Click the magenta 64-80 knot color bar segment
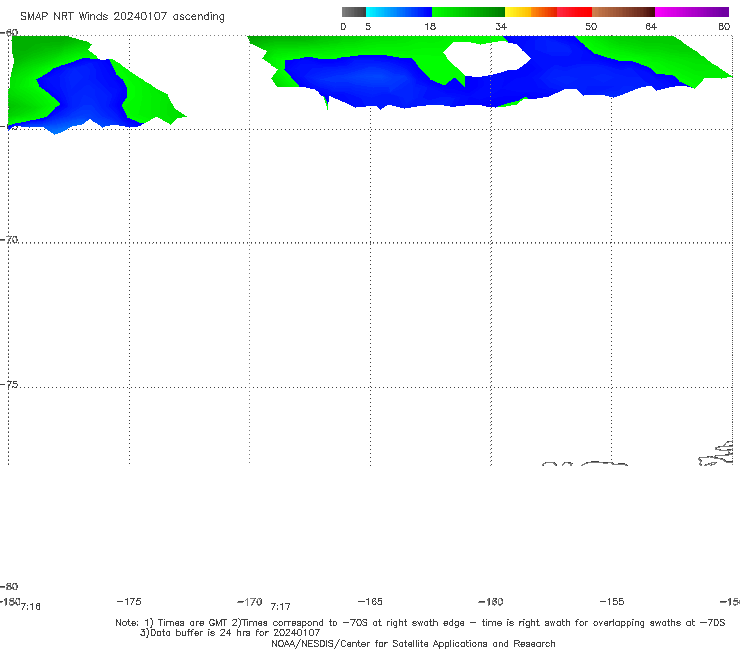The image size is (740, 650). [x=692, y=12]
